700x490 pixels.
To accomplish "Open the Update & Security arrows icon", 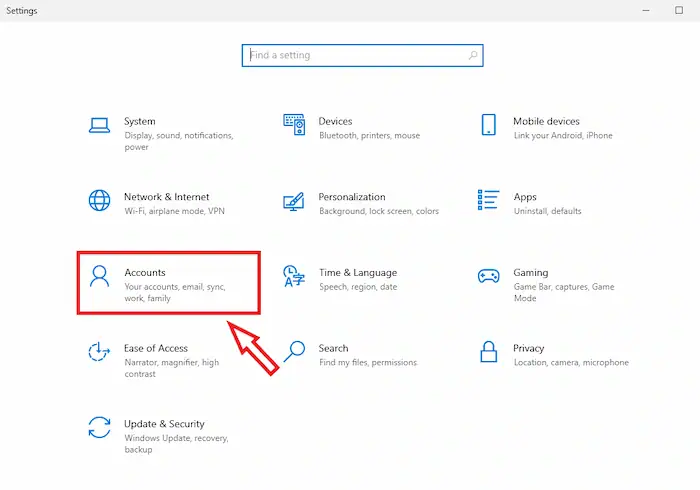I will [99, 427].
